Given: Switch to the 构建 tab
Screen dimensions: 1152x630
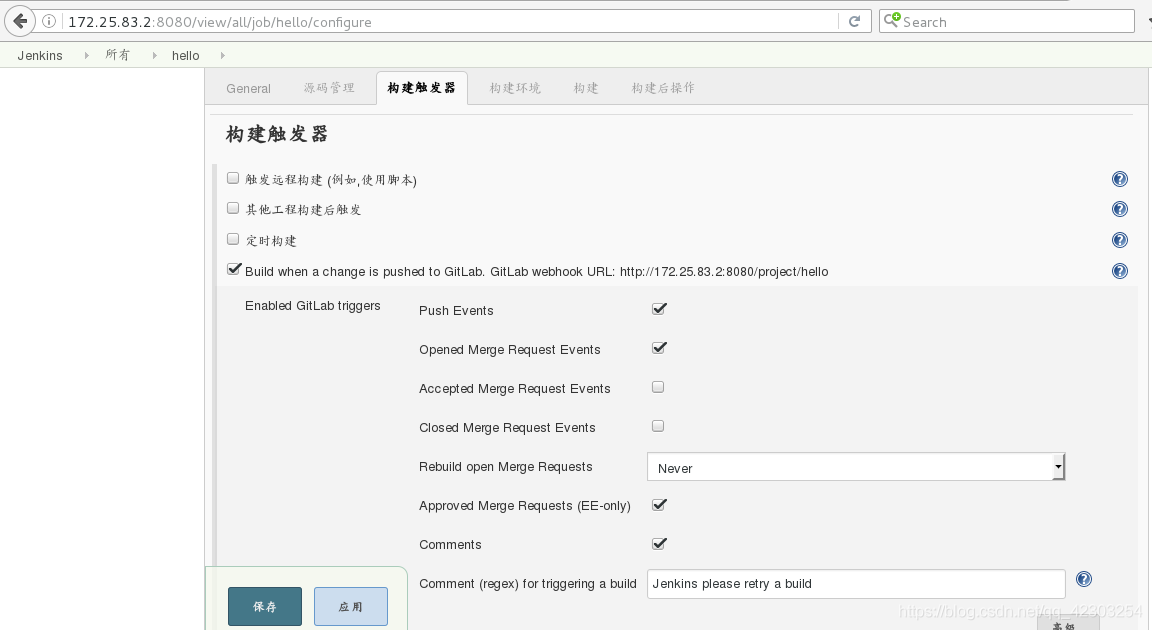Looking at the screenshot, I should click(586, 88).
